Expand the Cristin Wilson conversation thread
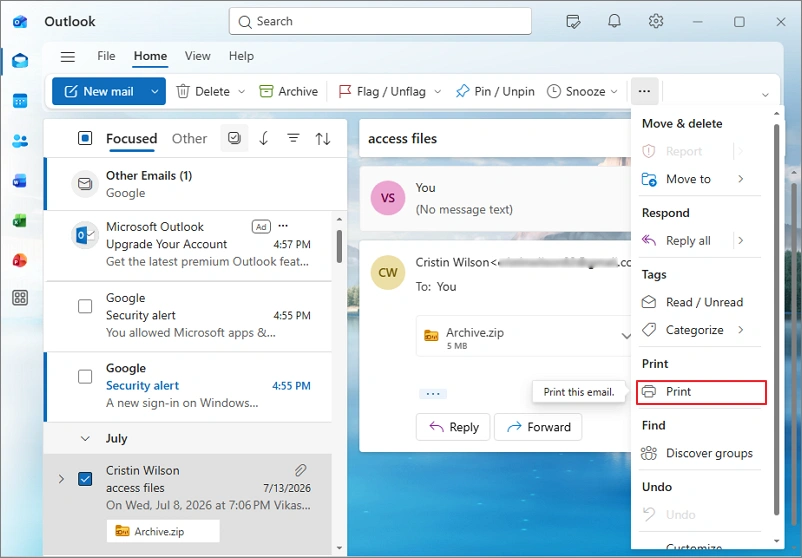This screenshot has height=558, width=802. (x=61, y=479)
